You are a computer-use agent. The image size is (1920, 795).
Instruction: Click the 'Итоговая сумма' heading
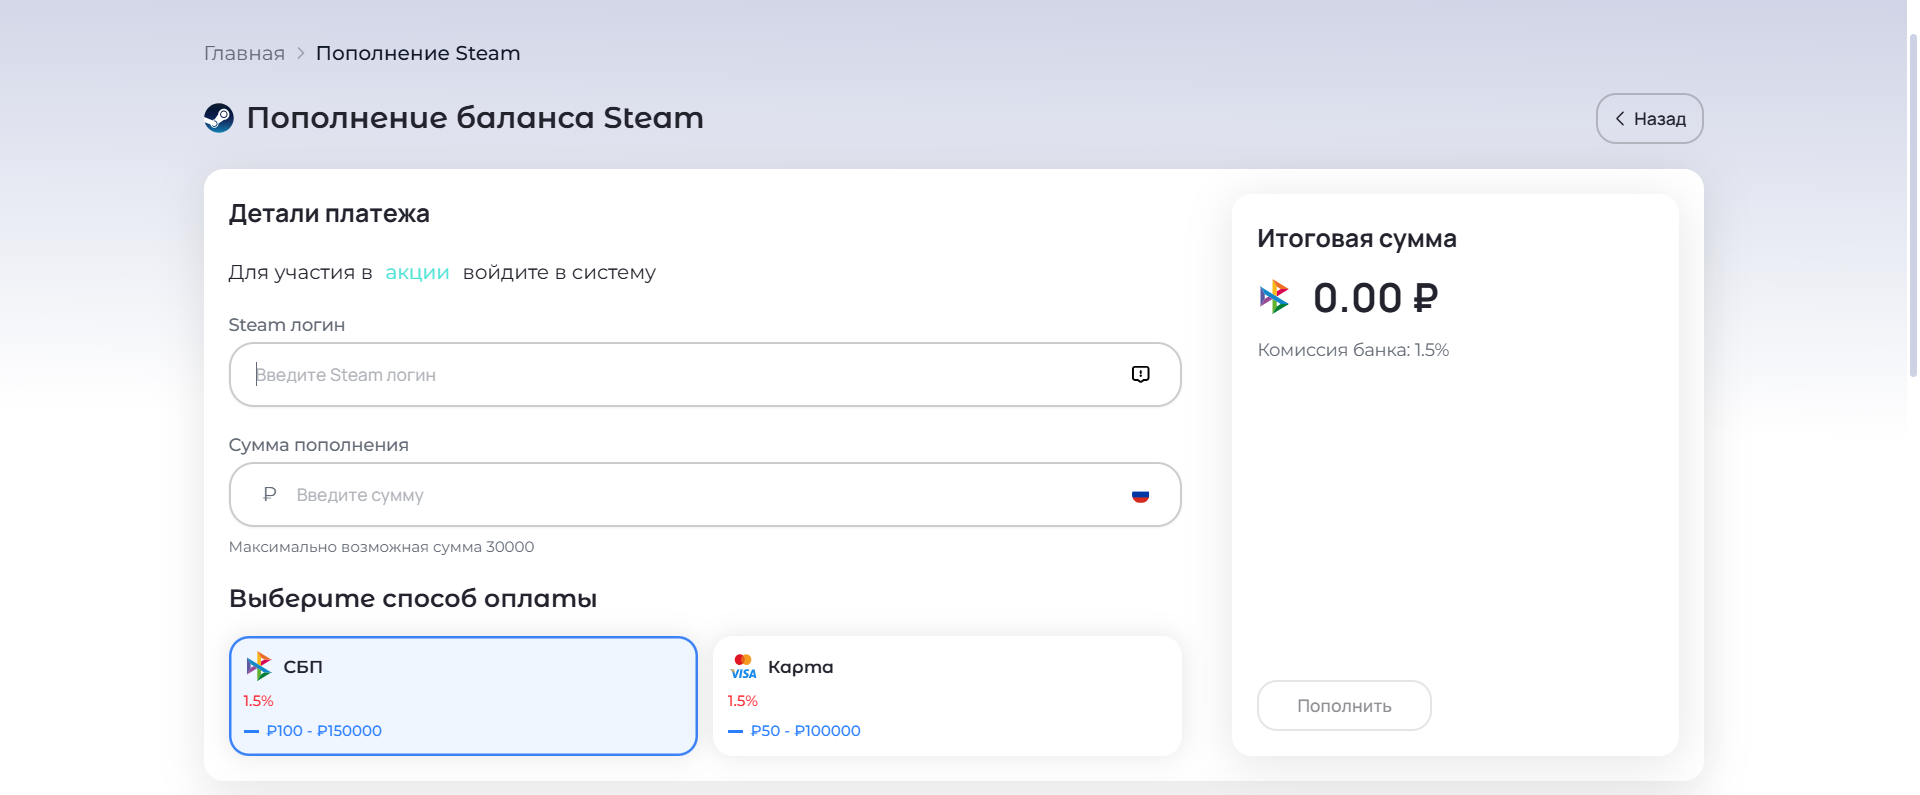click(1356, 239)
